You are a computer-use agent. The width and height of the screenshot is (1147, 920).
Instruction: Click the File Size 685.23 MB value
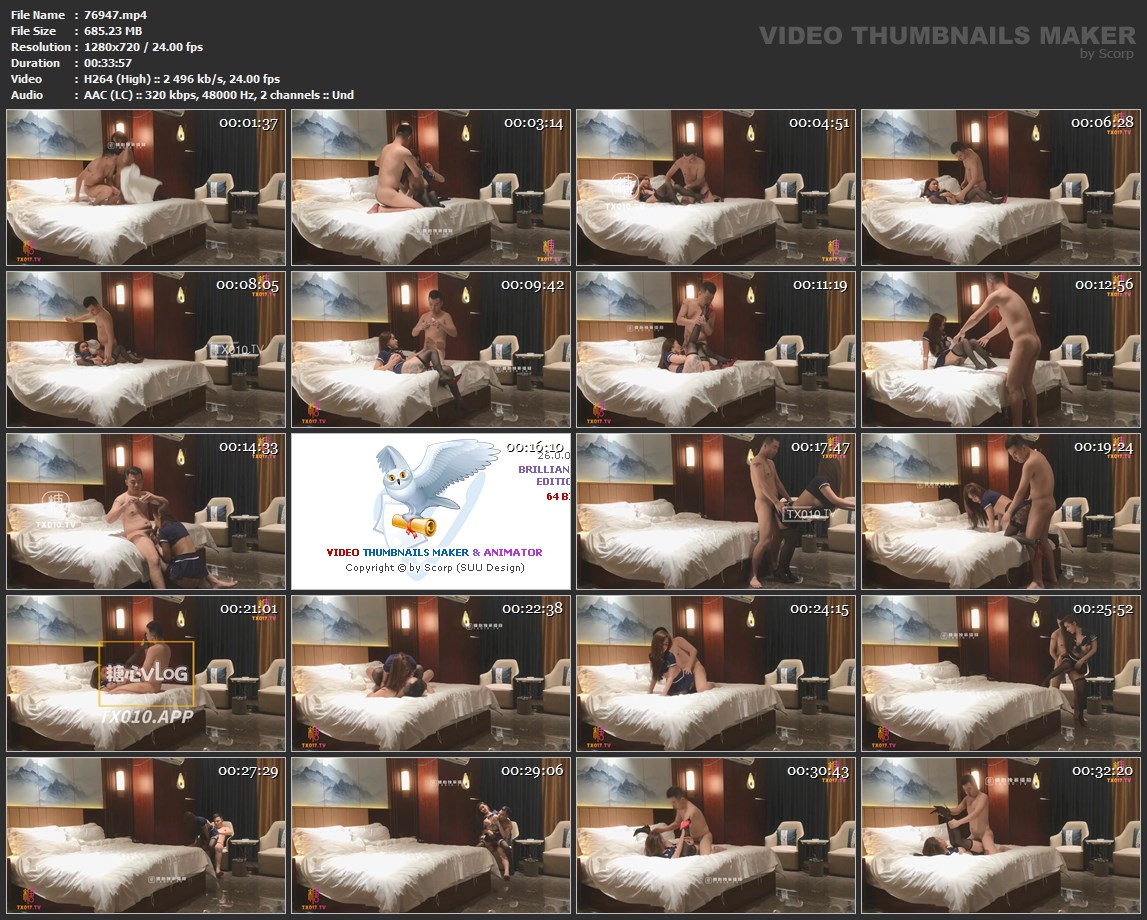click(x=108, y=31)
